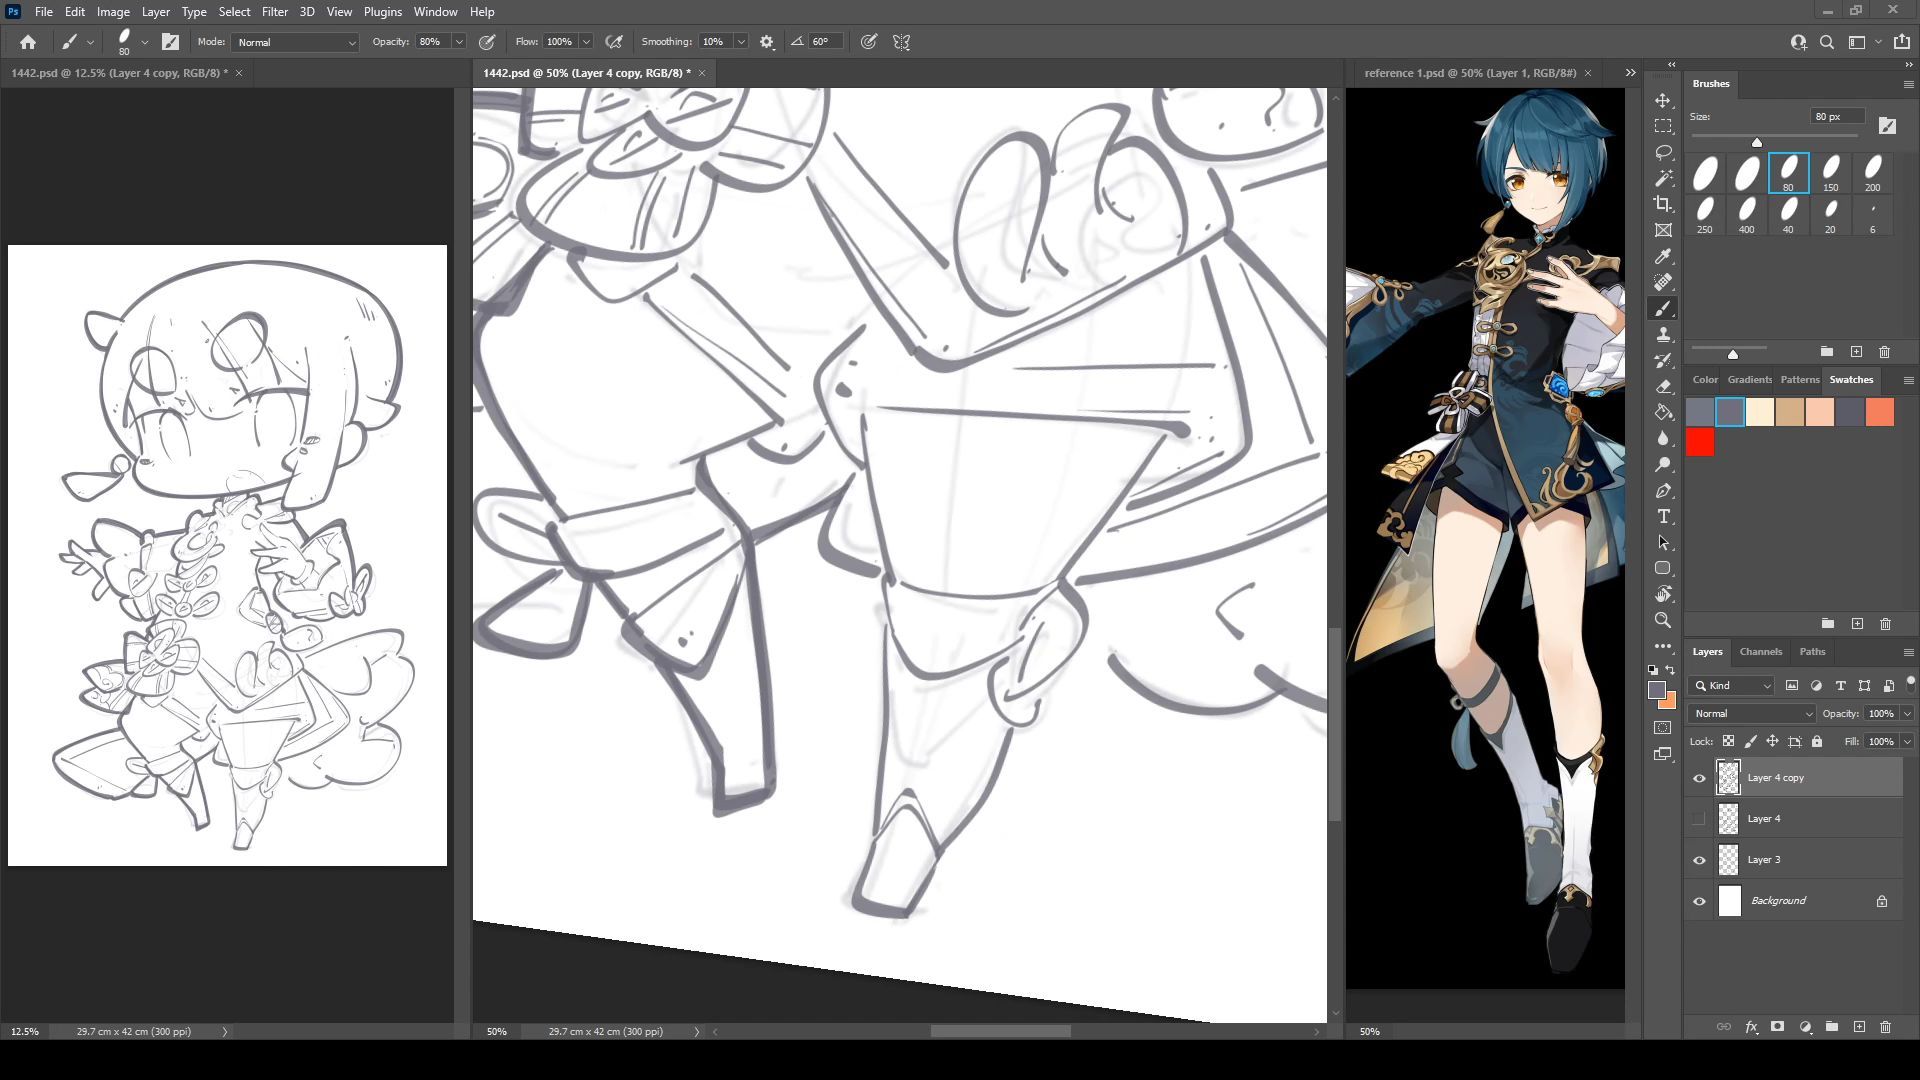The image size is (1920, 1080).
Task: Enable airbrush-style build-up effects
Action: [x=614, y=42]
